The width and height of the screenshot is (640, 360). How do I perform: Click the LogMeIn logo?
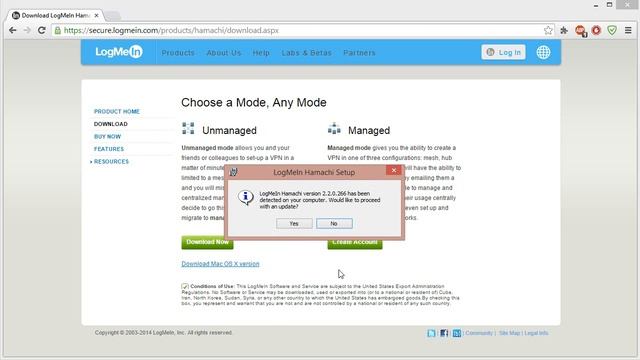pyautogui.click(x=119, y=52)
